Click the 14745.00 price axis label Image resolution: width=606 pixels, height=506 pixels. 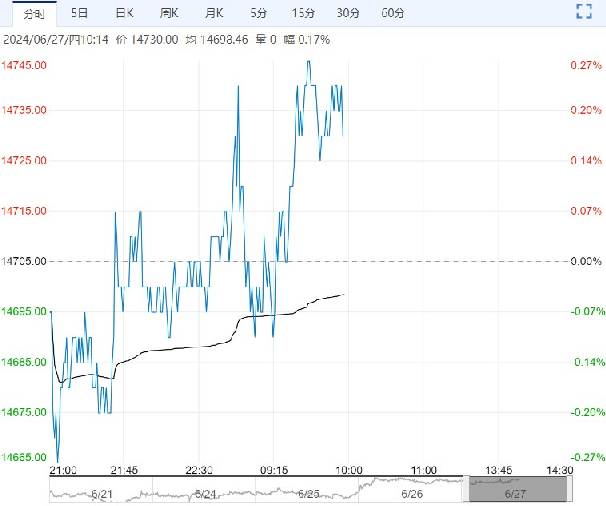click(x=24, y=65)
